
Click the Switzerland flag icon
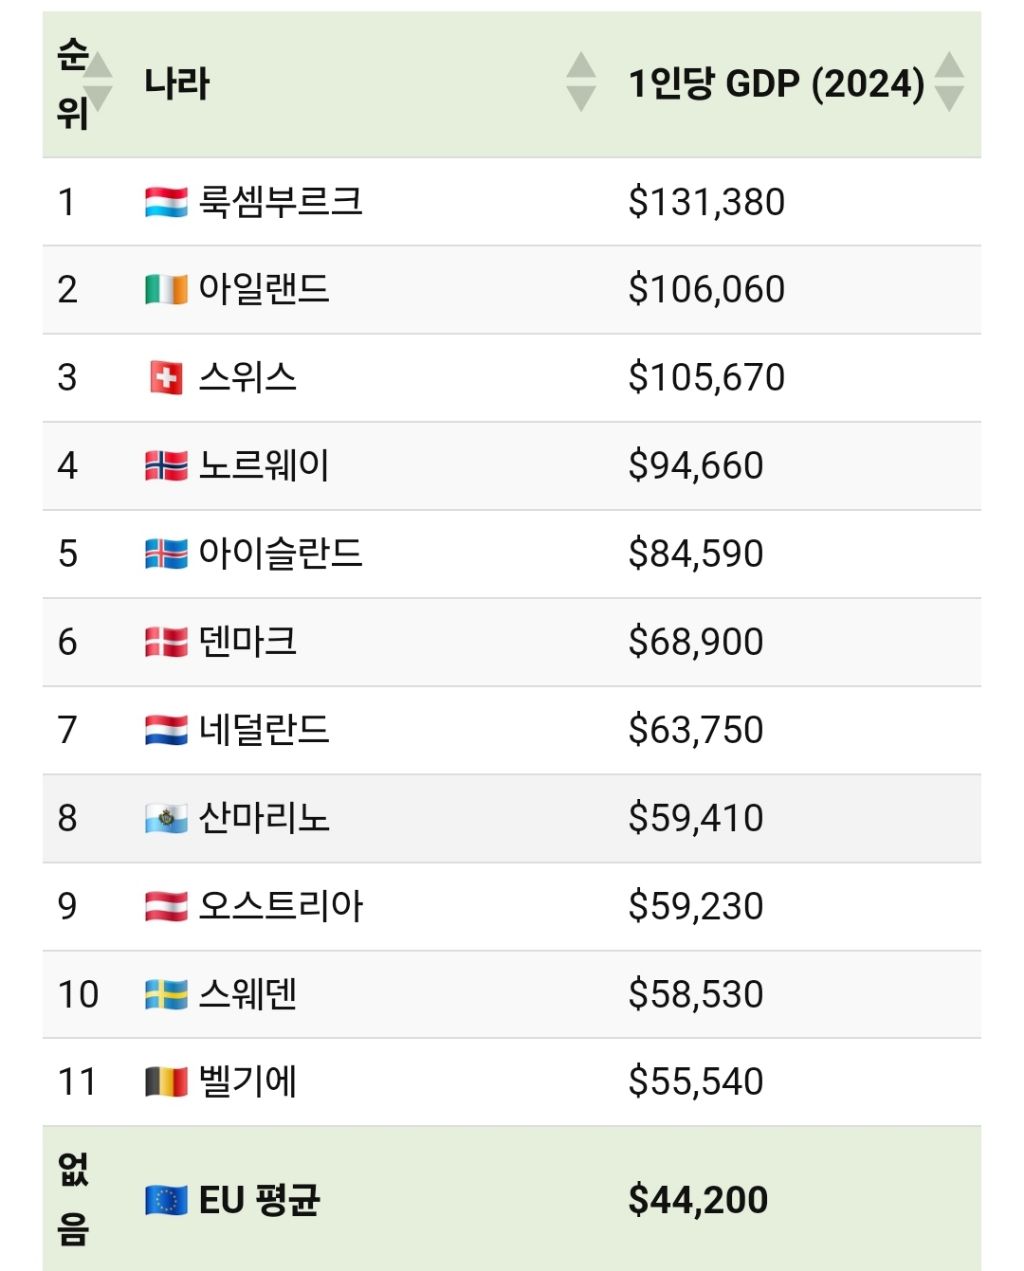click(166, 378)
